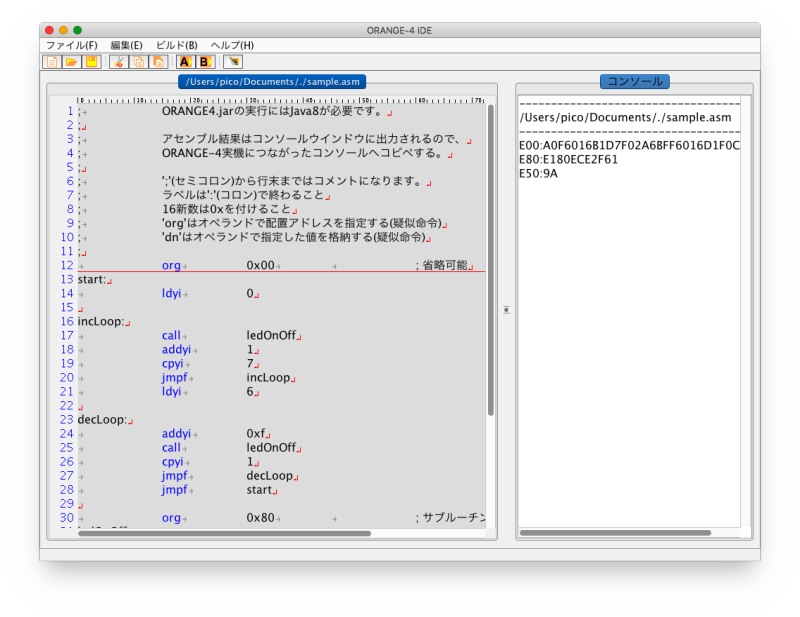Close the ORANGE-4 IDE window

(x=49, y=31)
